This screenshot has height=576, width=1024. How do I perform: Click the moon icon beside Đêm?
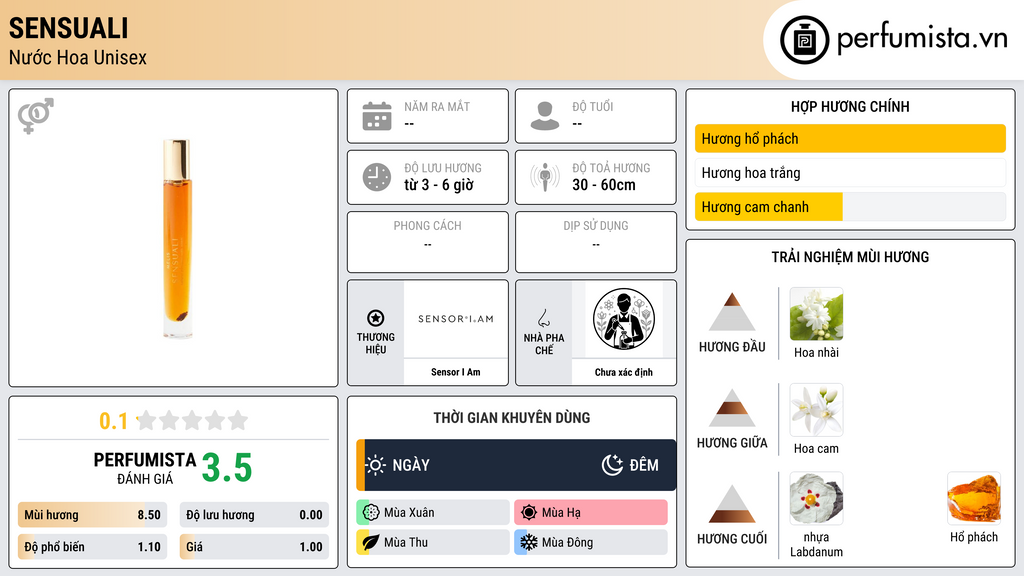coord(612,465)
